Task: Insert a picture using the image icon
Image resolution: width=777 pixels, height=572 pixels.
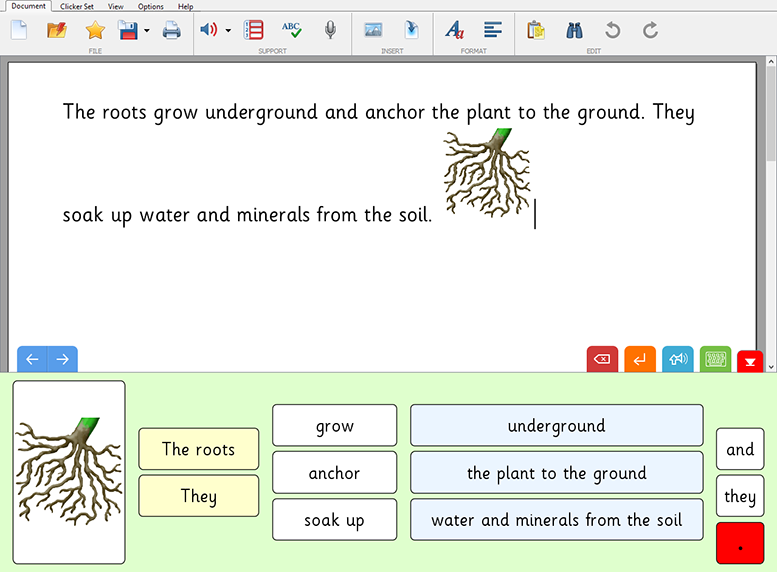Action: click(373, 30)
